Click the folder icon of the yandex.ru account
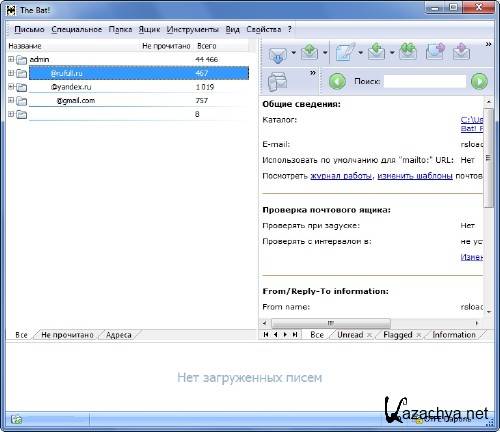Image resolution: width=500 pixels, height=432 pixels. click(x=22, y=87)
